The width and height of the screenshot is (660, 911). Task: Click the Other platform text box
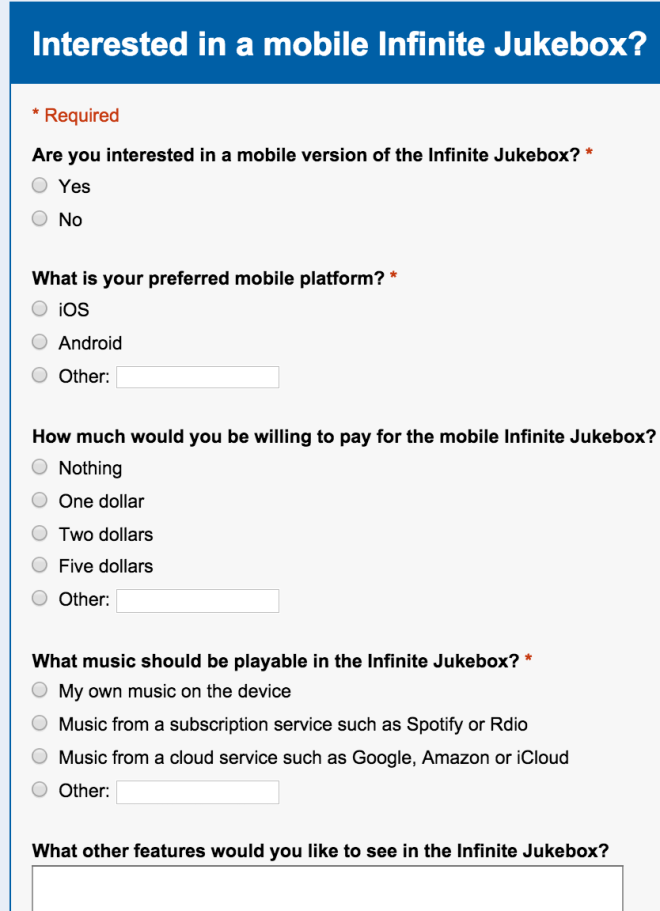[197, 376]
